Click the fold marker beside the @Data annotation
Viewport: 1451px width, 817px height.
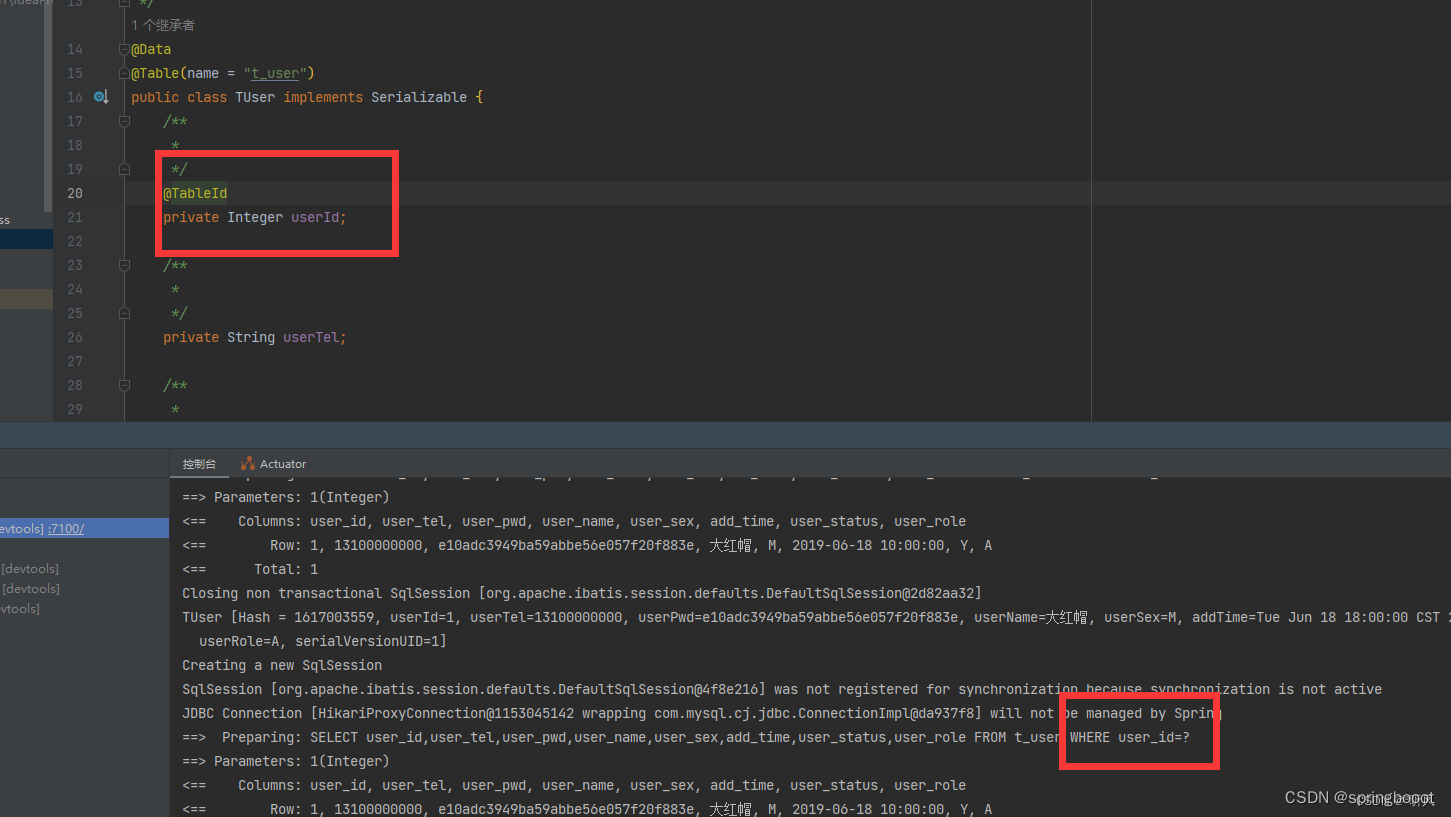point(123,48)
